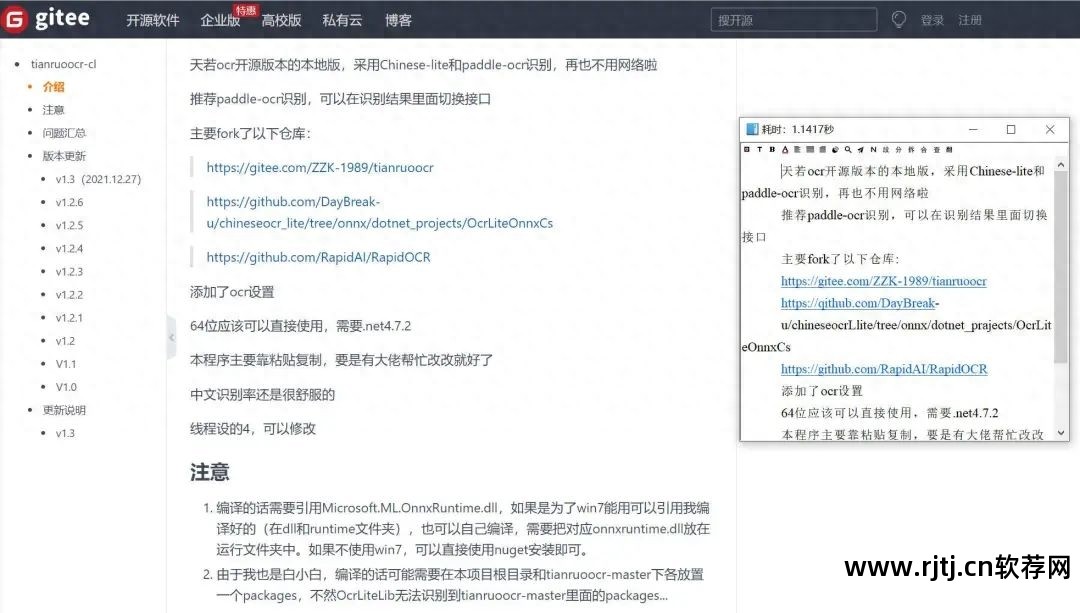The image size is (1080, 613).
Task: Open RapidAI/RapidOCR link in OCR result window
Action: click(x=884, y=369)
